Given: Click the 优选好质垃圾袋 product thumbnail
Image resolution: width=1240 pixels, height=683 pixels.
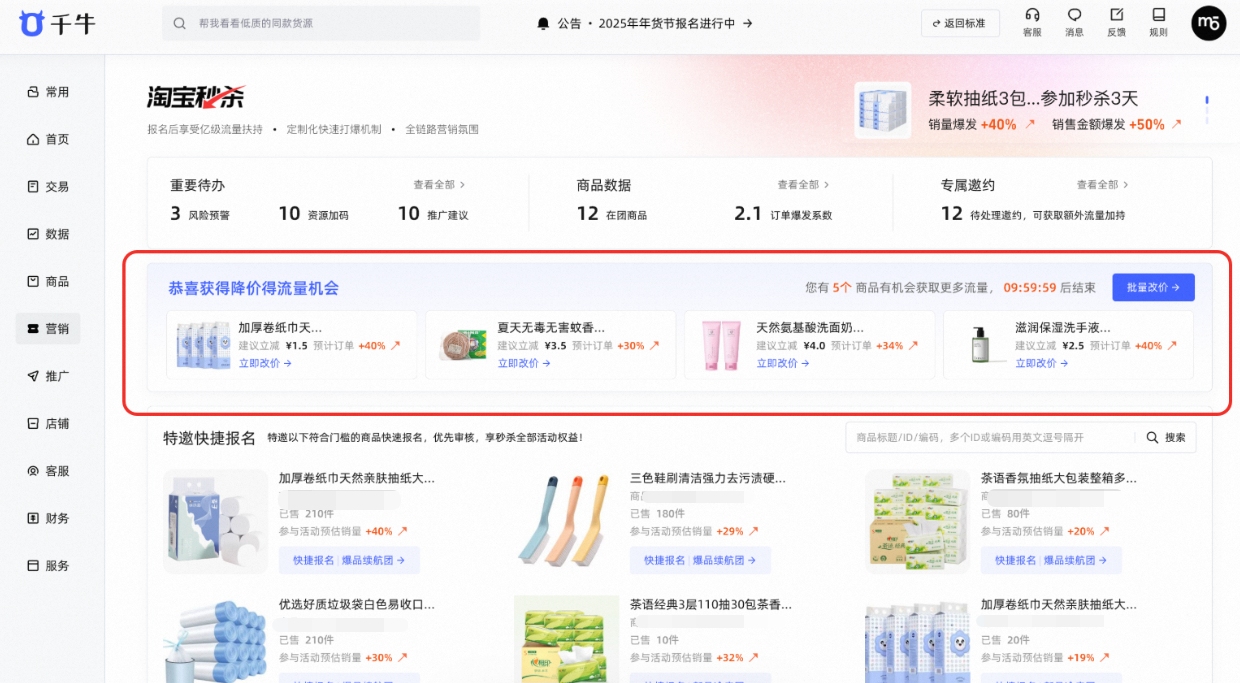Looking at the screenshot, I should pyautogui.click(x=215, y=640).
